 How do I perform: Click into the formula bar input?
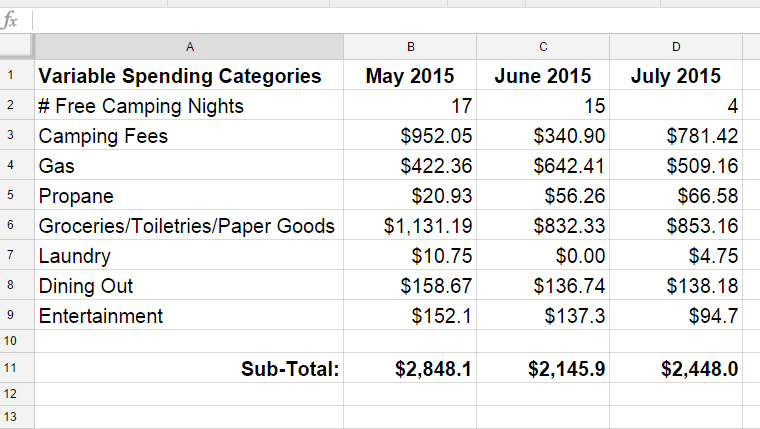(395, 21)
